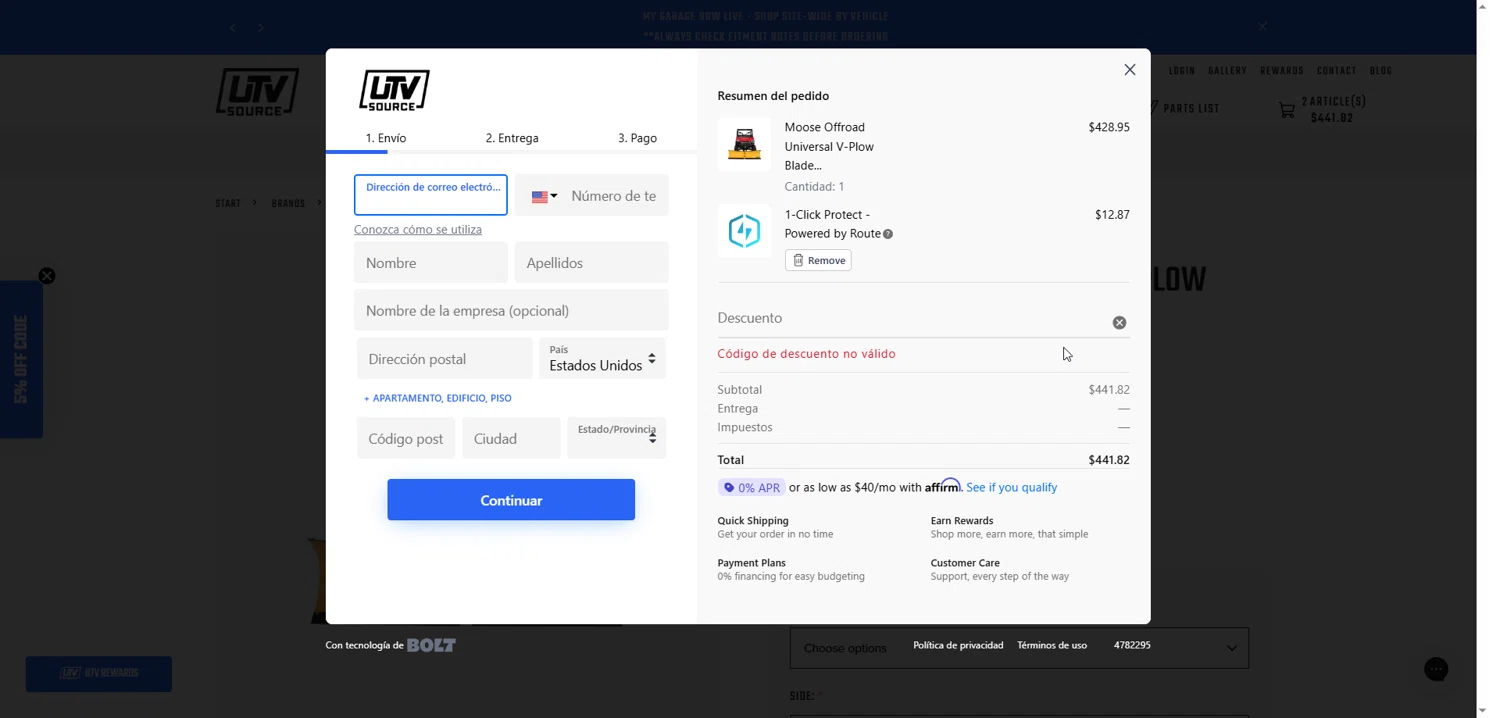Click the UTV Source logo in checkout modal
This screenshot has width=1500, height=718.
coord(394,90)
